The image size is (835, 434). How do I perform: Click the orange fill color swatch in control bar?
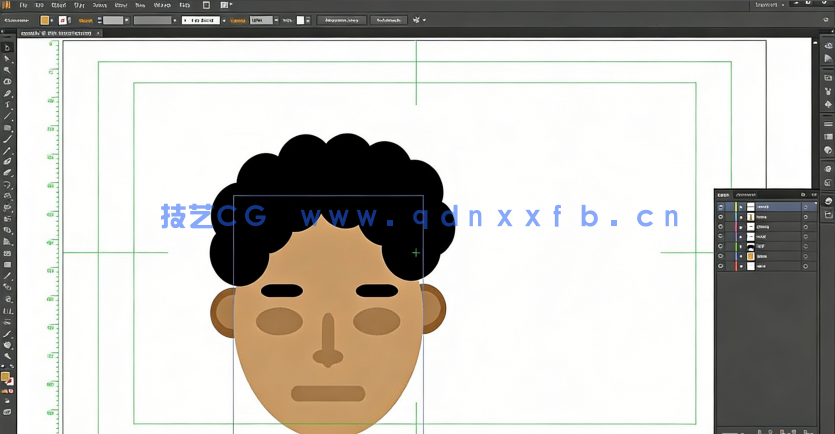click(x=46, y=20)
